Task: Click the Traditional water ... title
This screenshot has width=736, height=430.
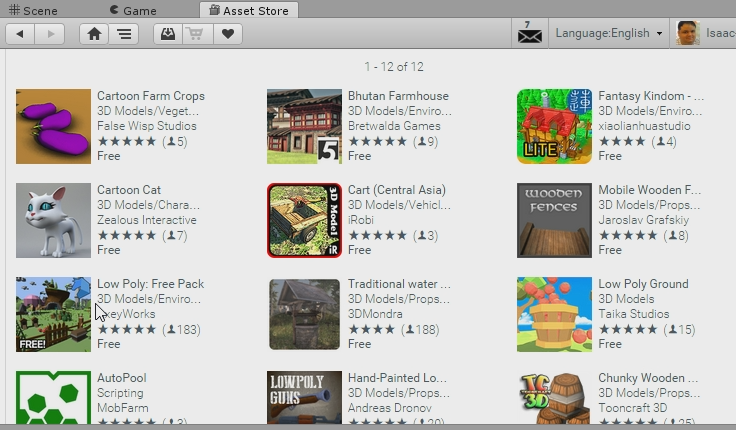Action: 399,284
